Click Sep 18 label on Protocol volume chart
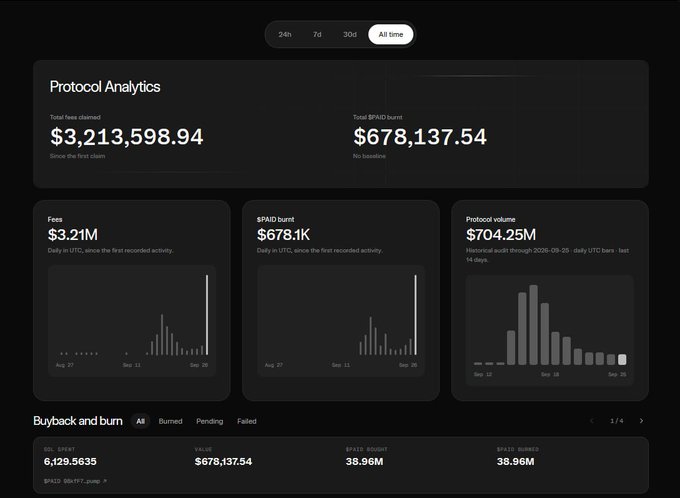This screenshot has width=680, height=498. click(550, 374)
